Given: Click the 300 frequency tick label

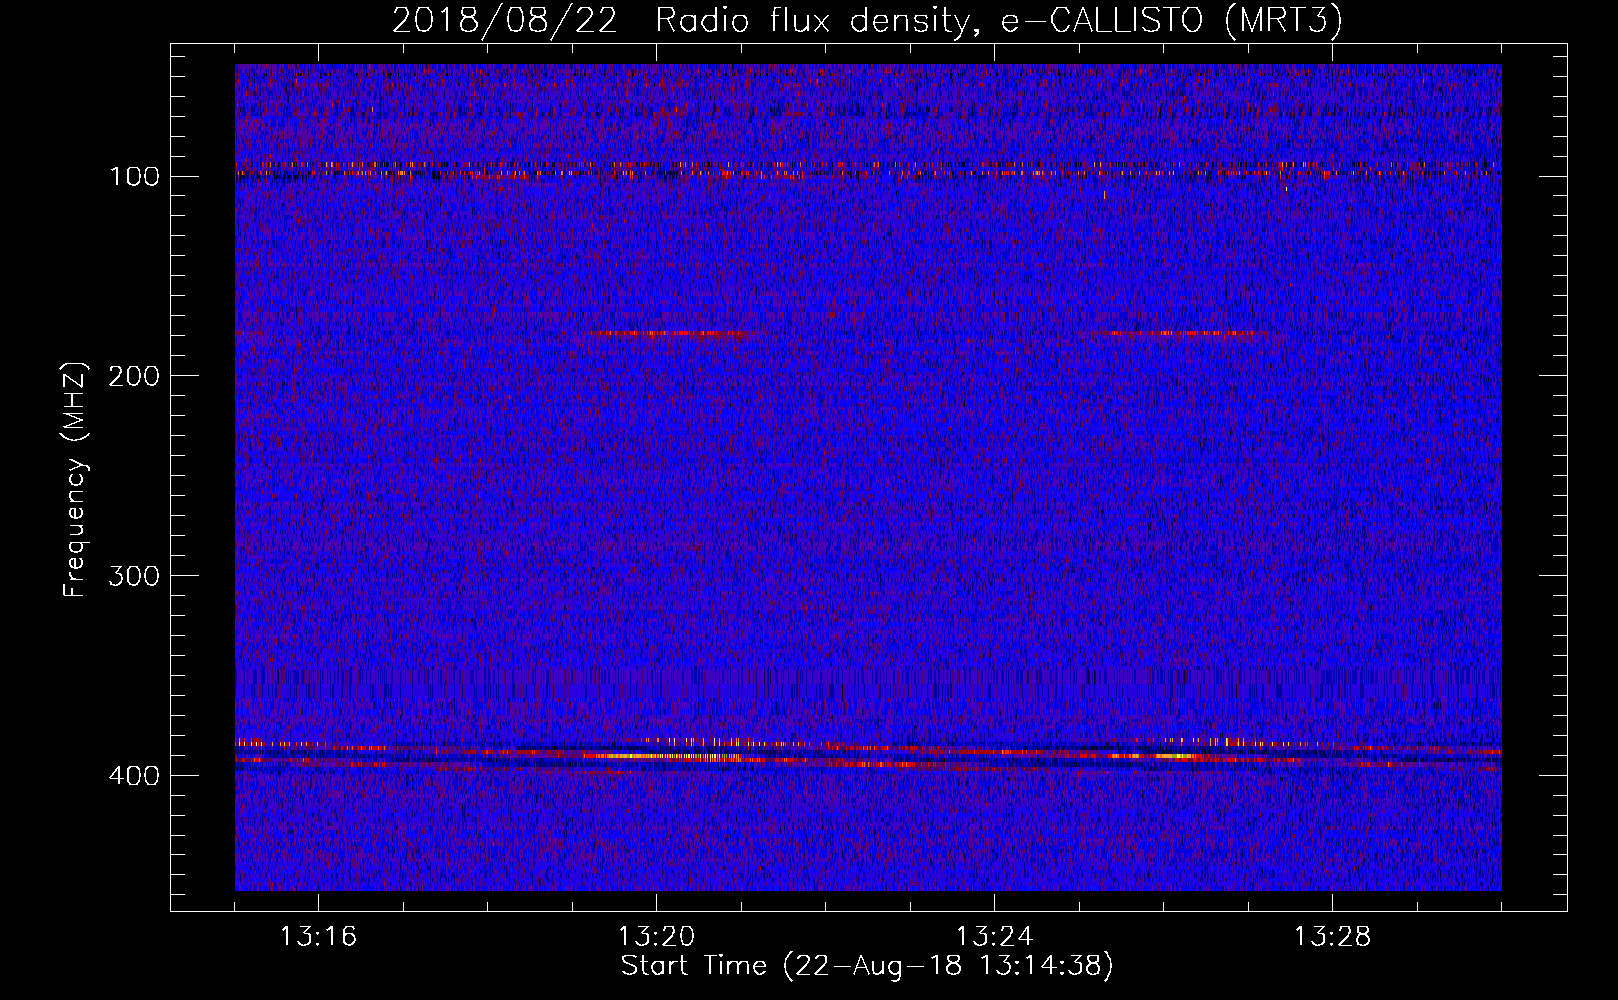Looking at the screenshot, I should point(135,576).
